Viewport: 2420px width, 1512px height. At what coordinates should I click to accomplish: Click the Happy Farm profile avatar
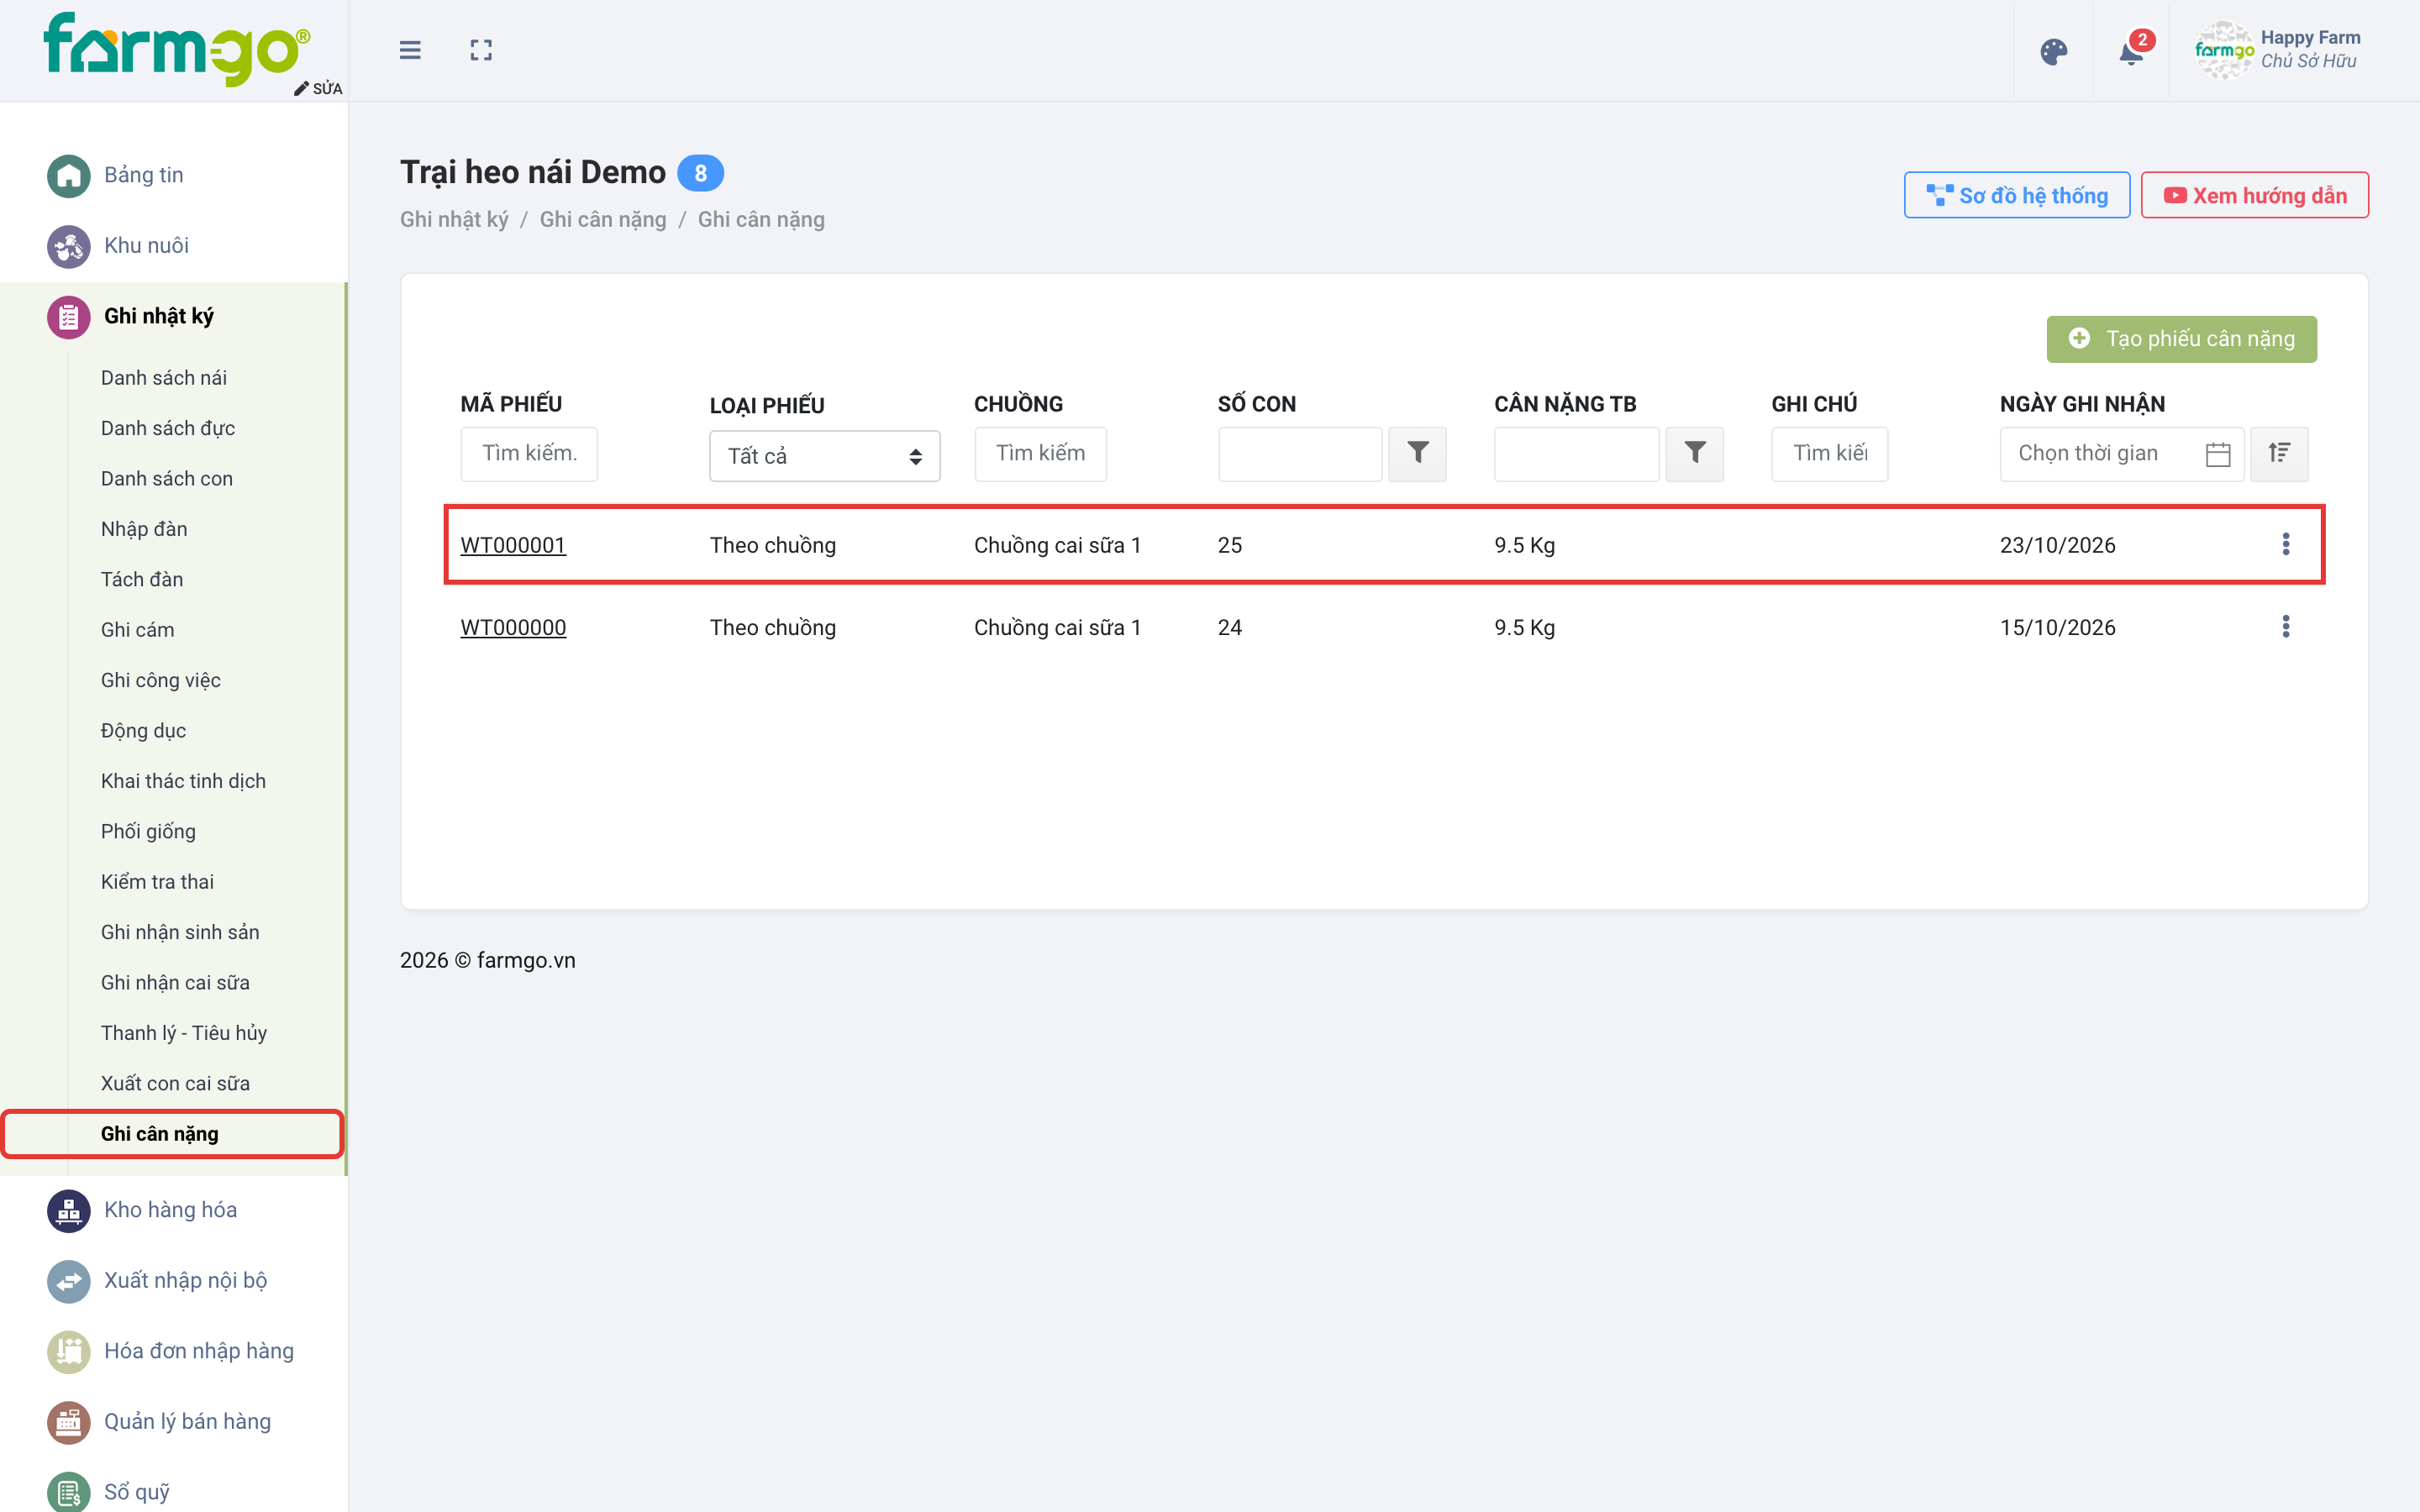(x=2223, y=50)
